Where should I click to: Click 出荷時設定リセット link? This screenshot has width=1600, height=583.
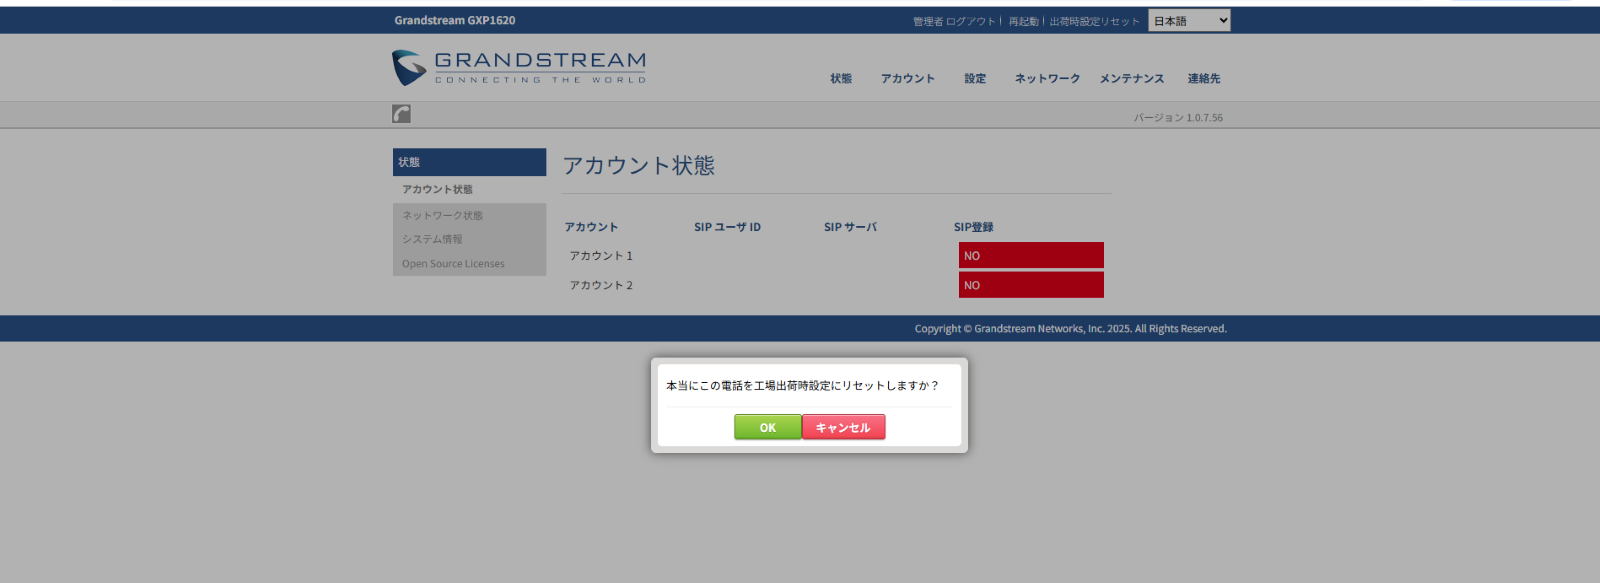1094,21
